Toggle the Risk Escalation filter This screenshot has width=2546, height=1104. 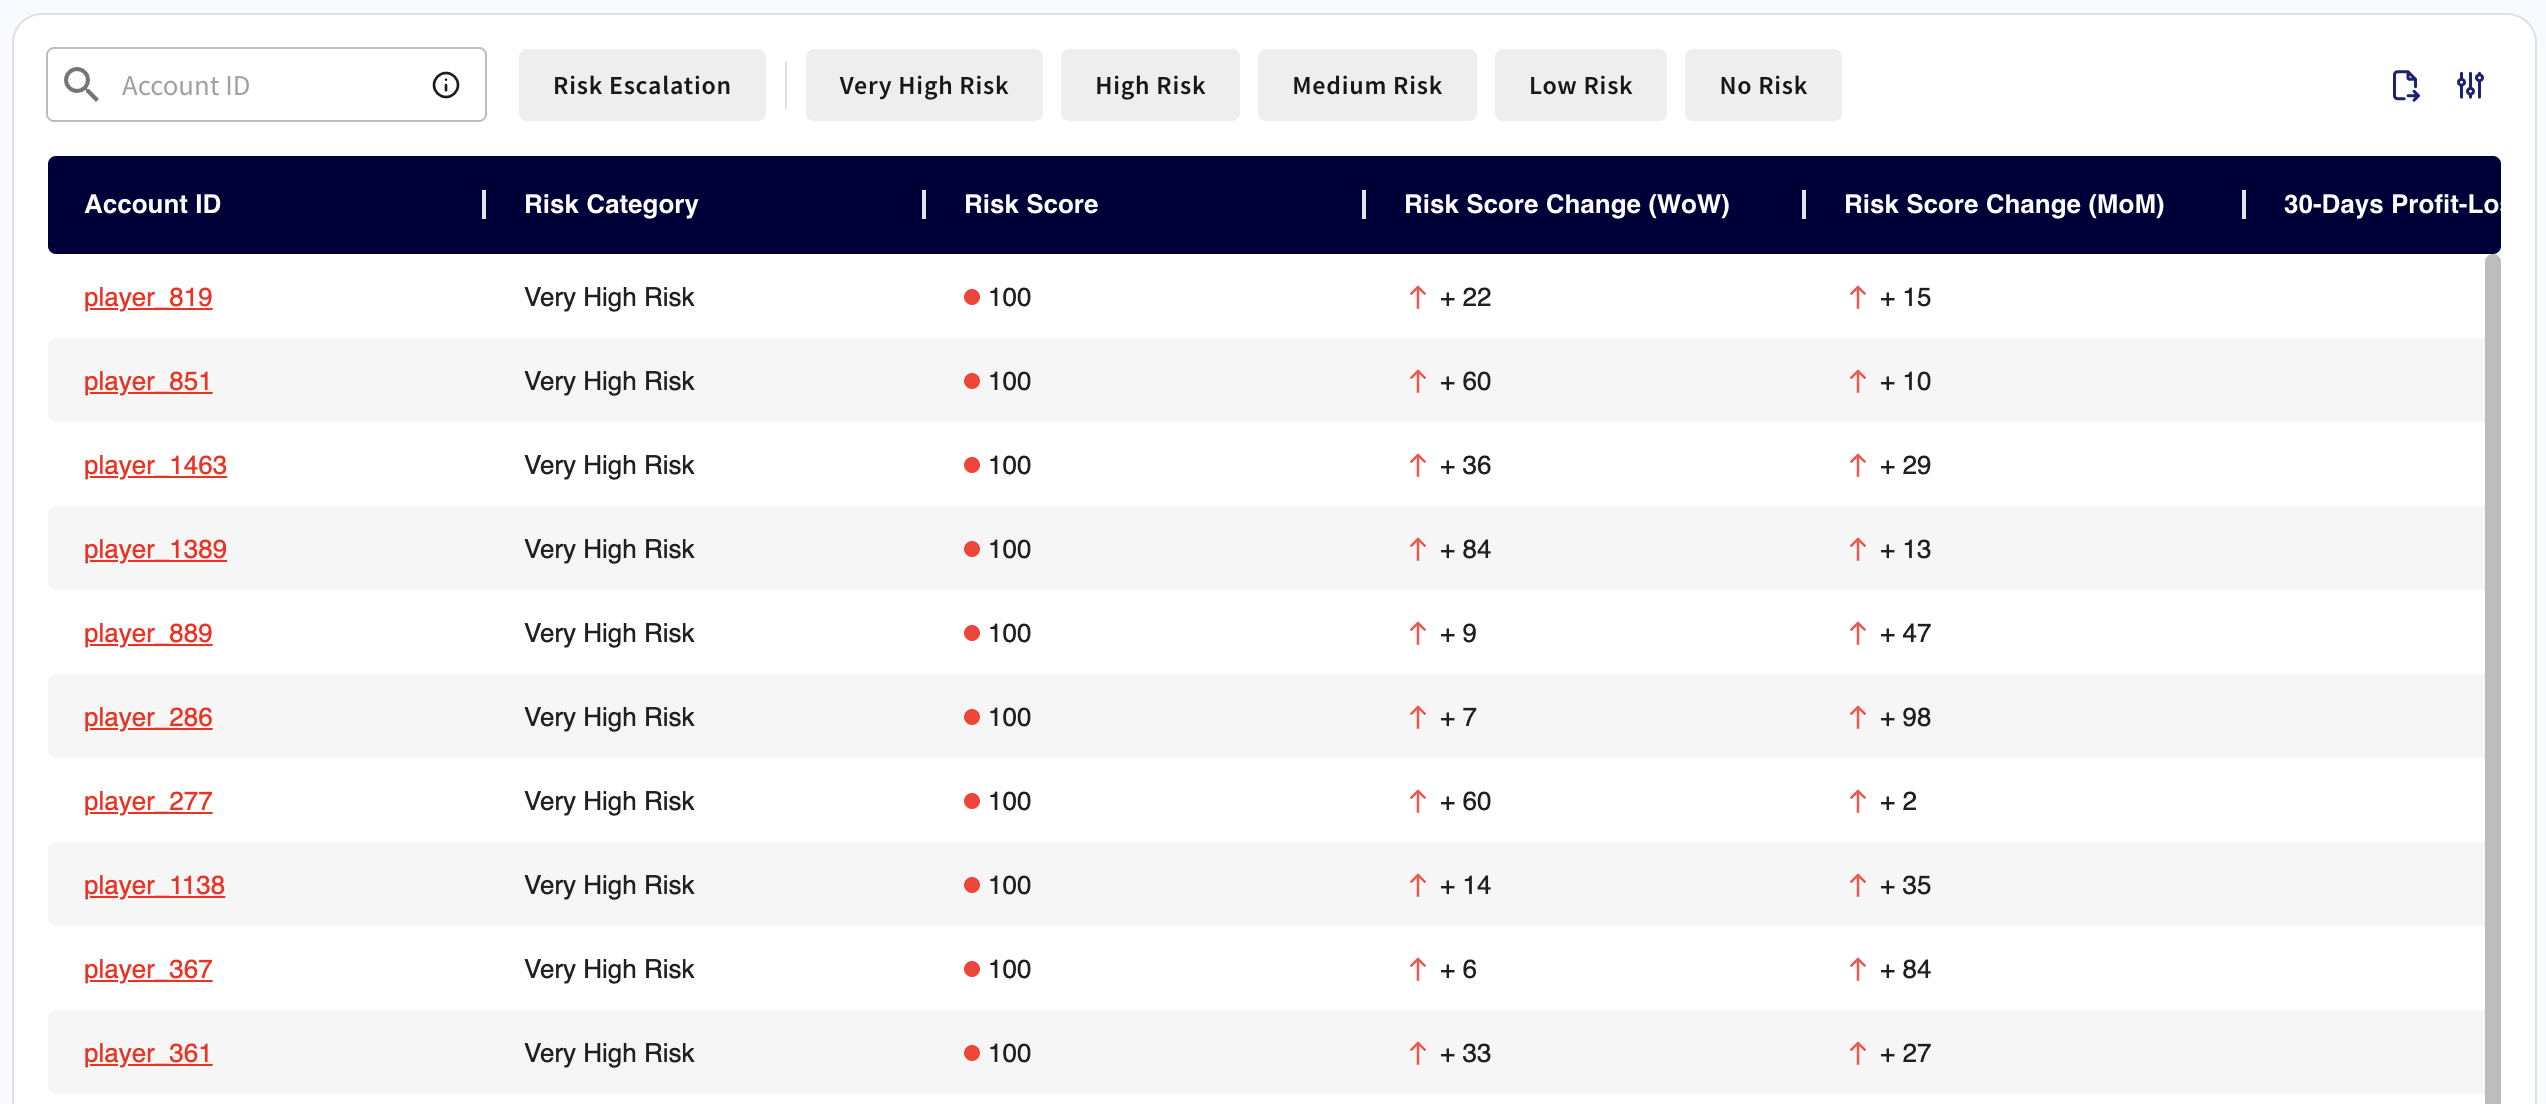(x=642, y=85)
